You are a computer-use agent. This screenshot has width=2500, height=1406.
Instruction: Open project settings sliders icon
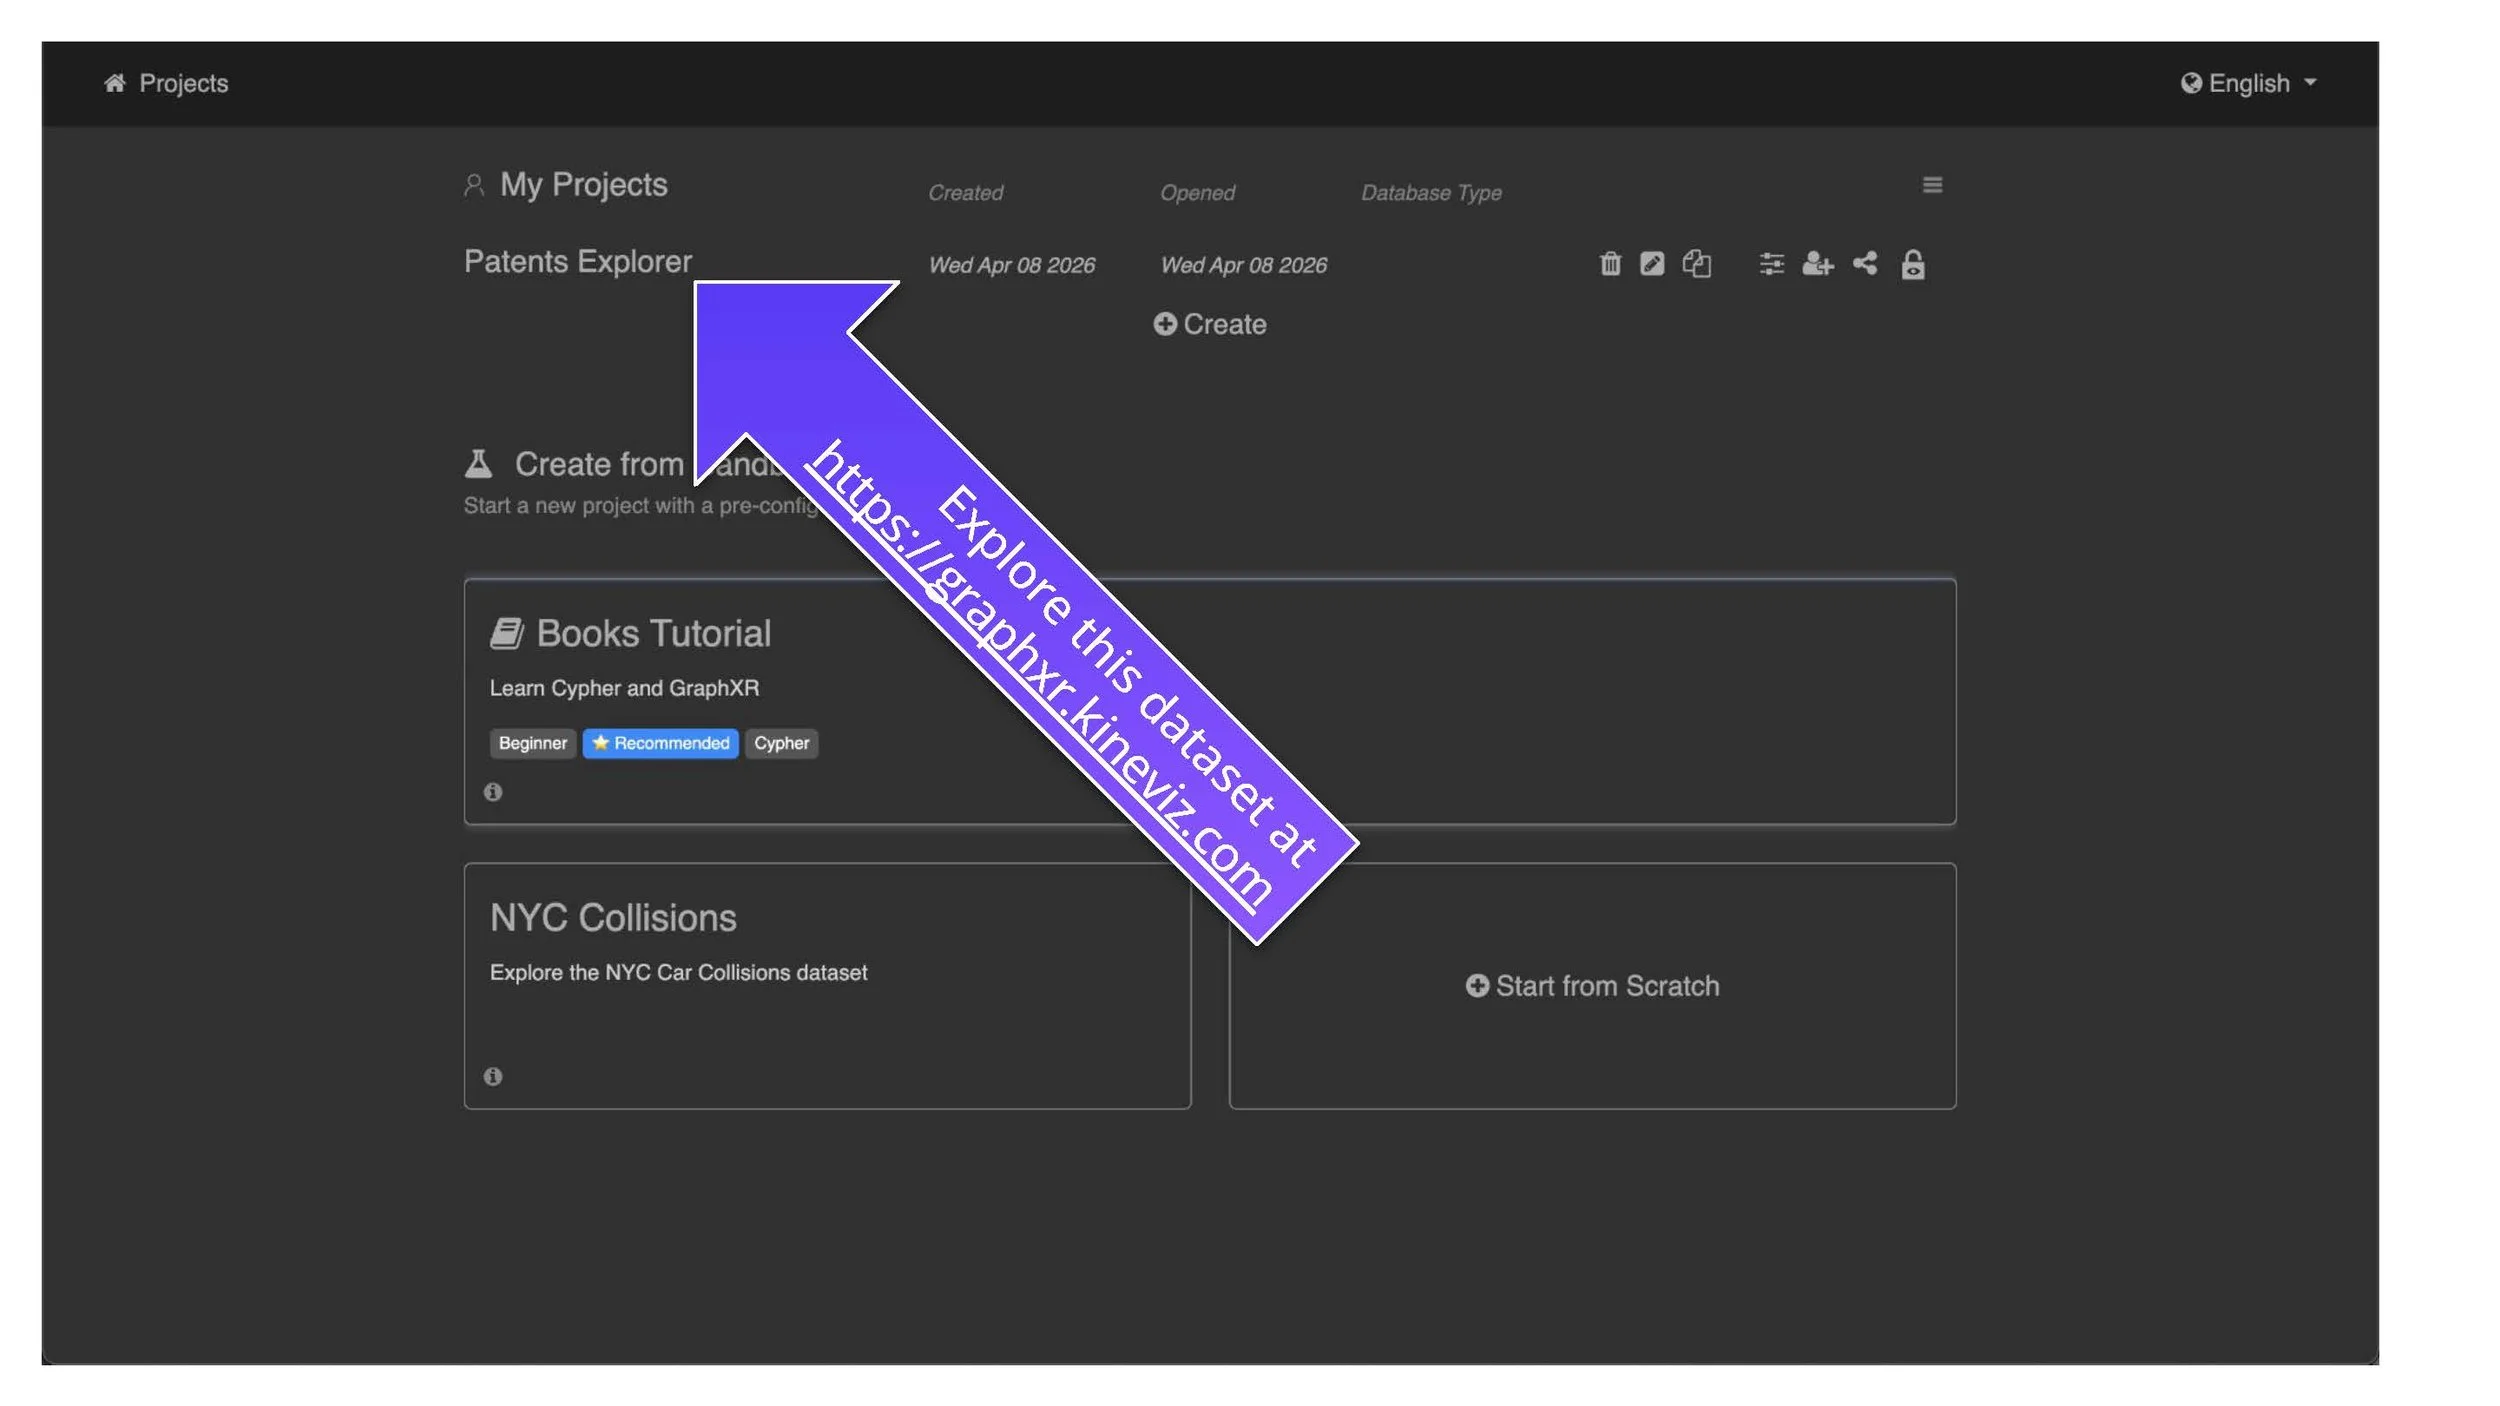(1771, 264)
